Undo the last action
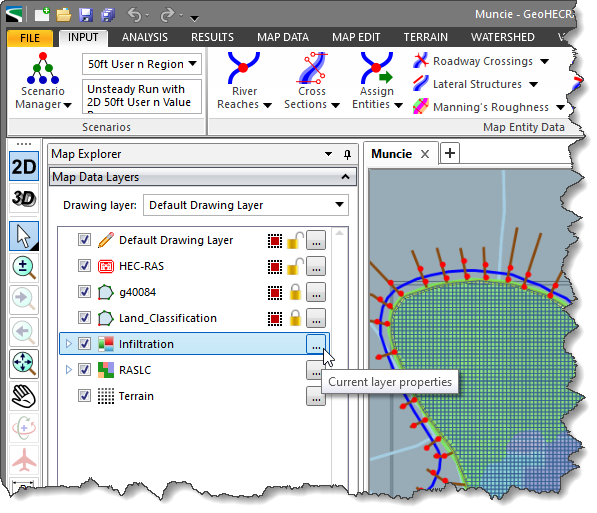The width and height of the screenshot is (597, 513). (x=134, y=15)
